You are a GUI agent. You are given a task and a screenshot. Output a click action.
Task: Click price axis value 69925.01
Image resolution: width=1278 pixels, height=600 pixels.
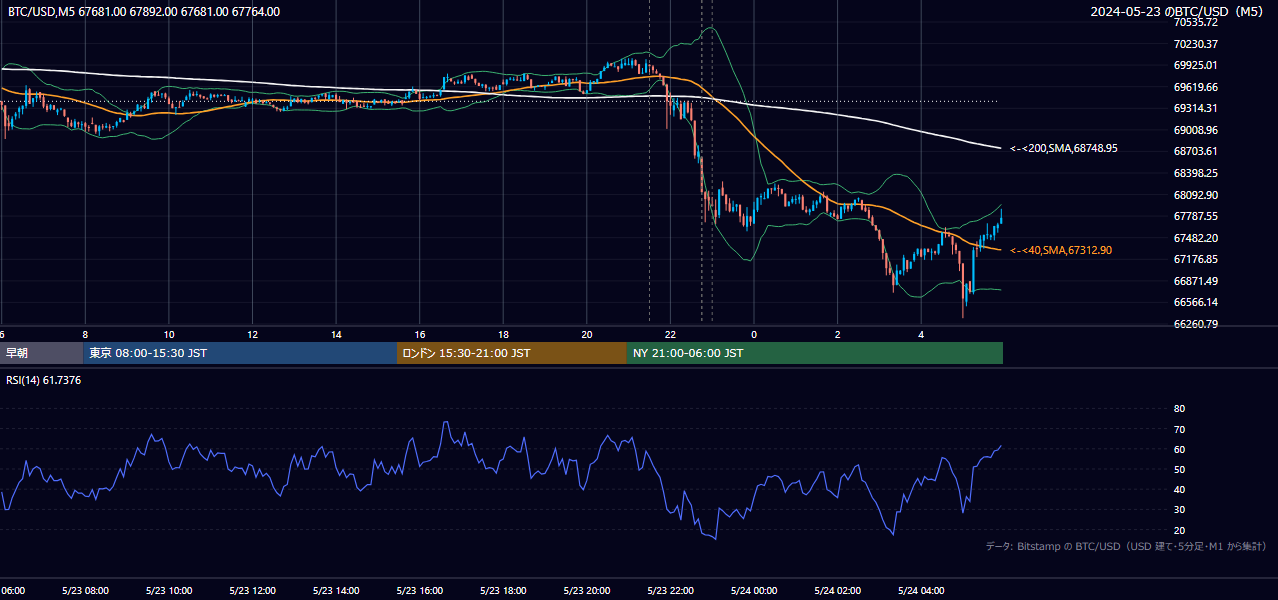(x=1196, y=65)
